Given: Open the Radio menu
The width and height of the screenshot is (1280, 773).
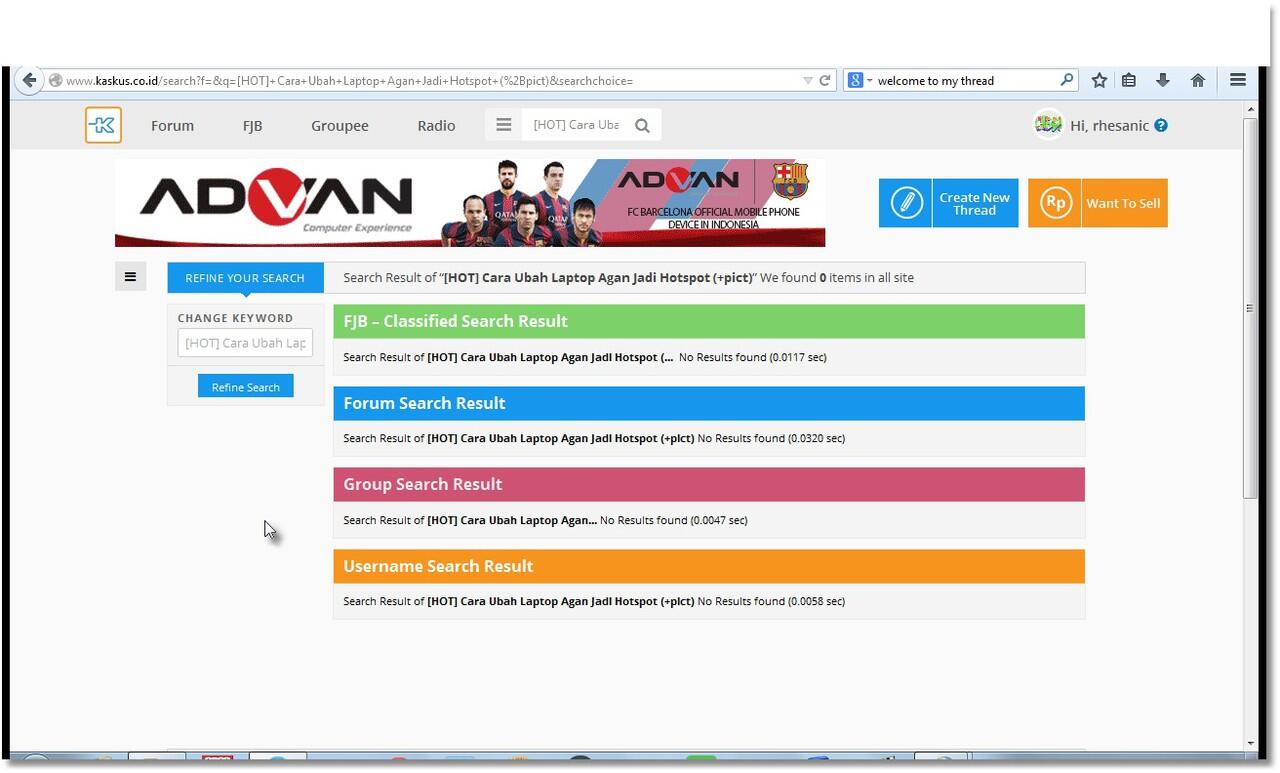Looking at the screenshot, I should click(x=436, y=125).
